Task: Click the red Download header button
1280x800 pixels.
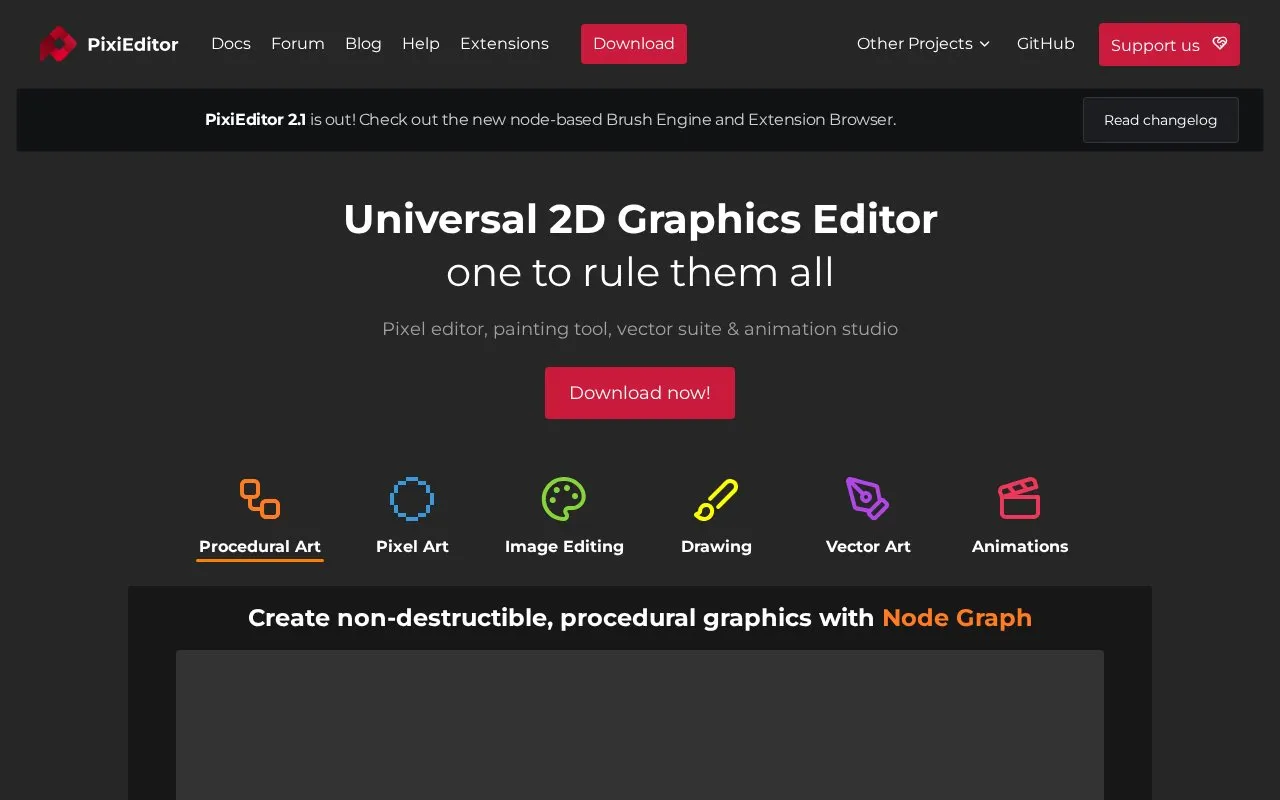Action: [x=634, y=44]
